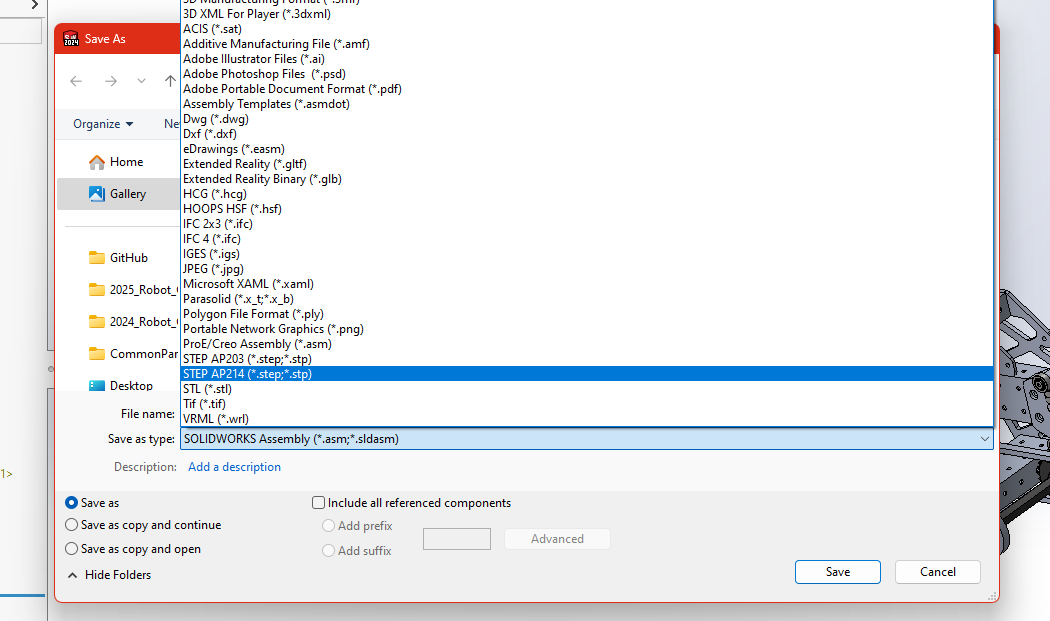1050x621 pixels.
Task: Select Extended Reality Binary (*.glb) type
Action: (587, 179)
